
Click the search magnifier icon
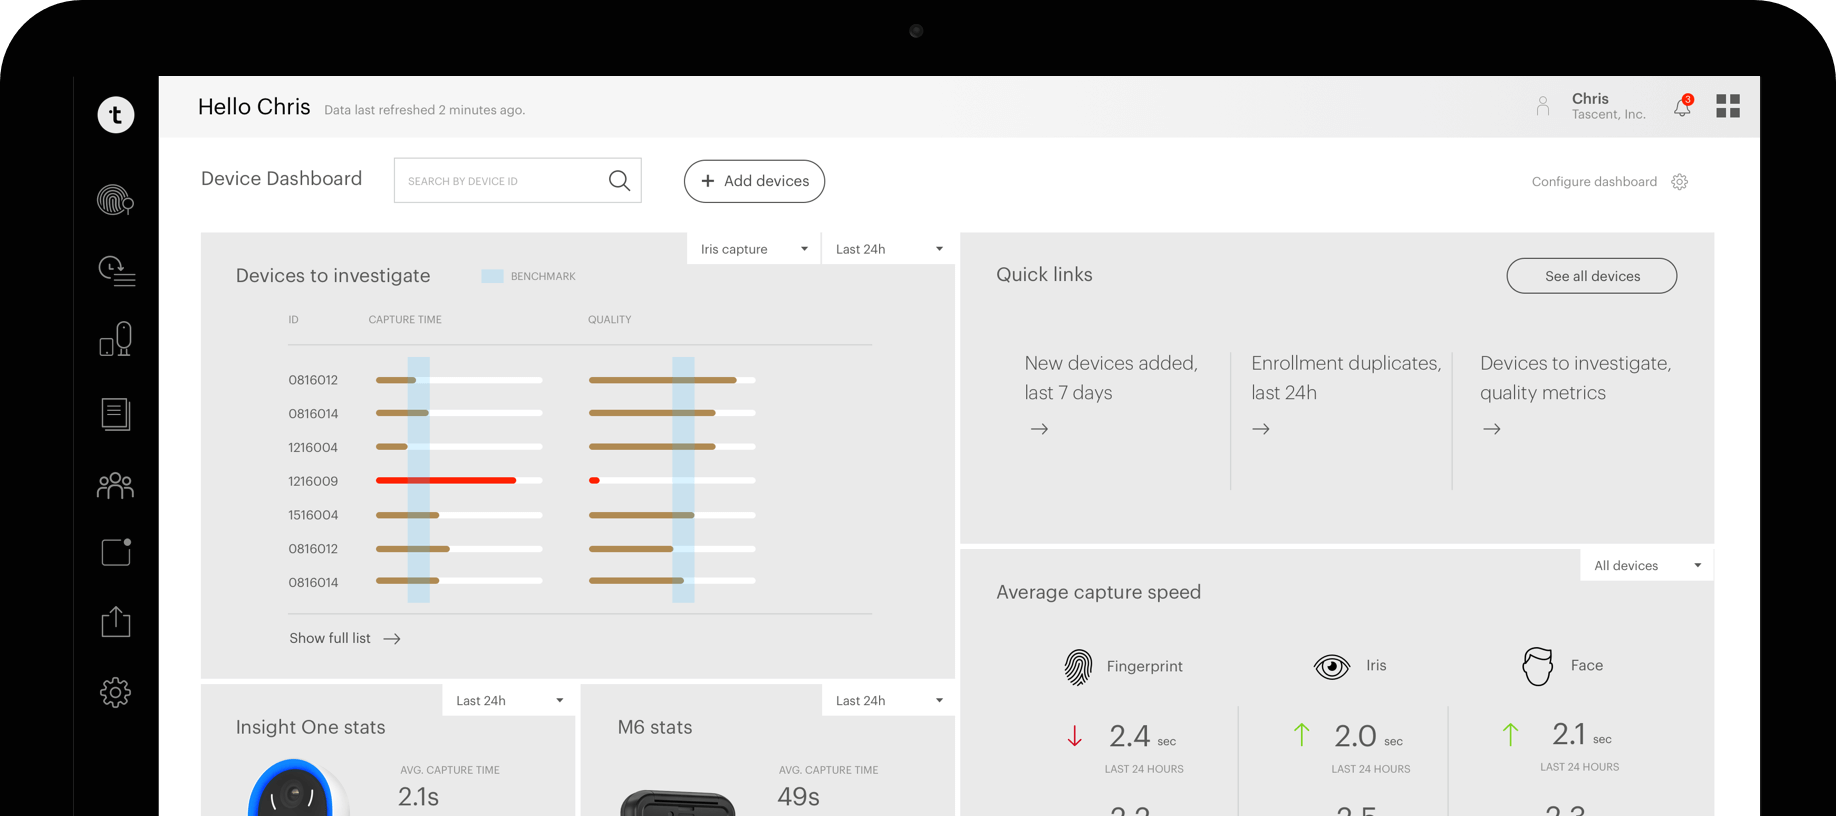point(619,180)
